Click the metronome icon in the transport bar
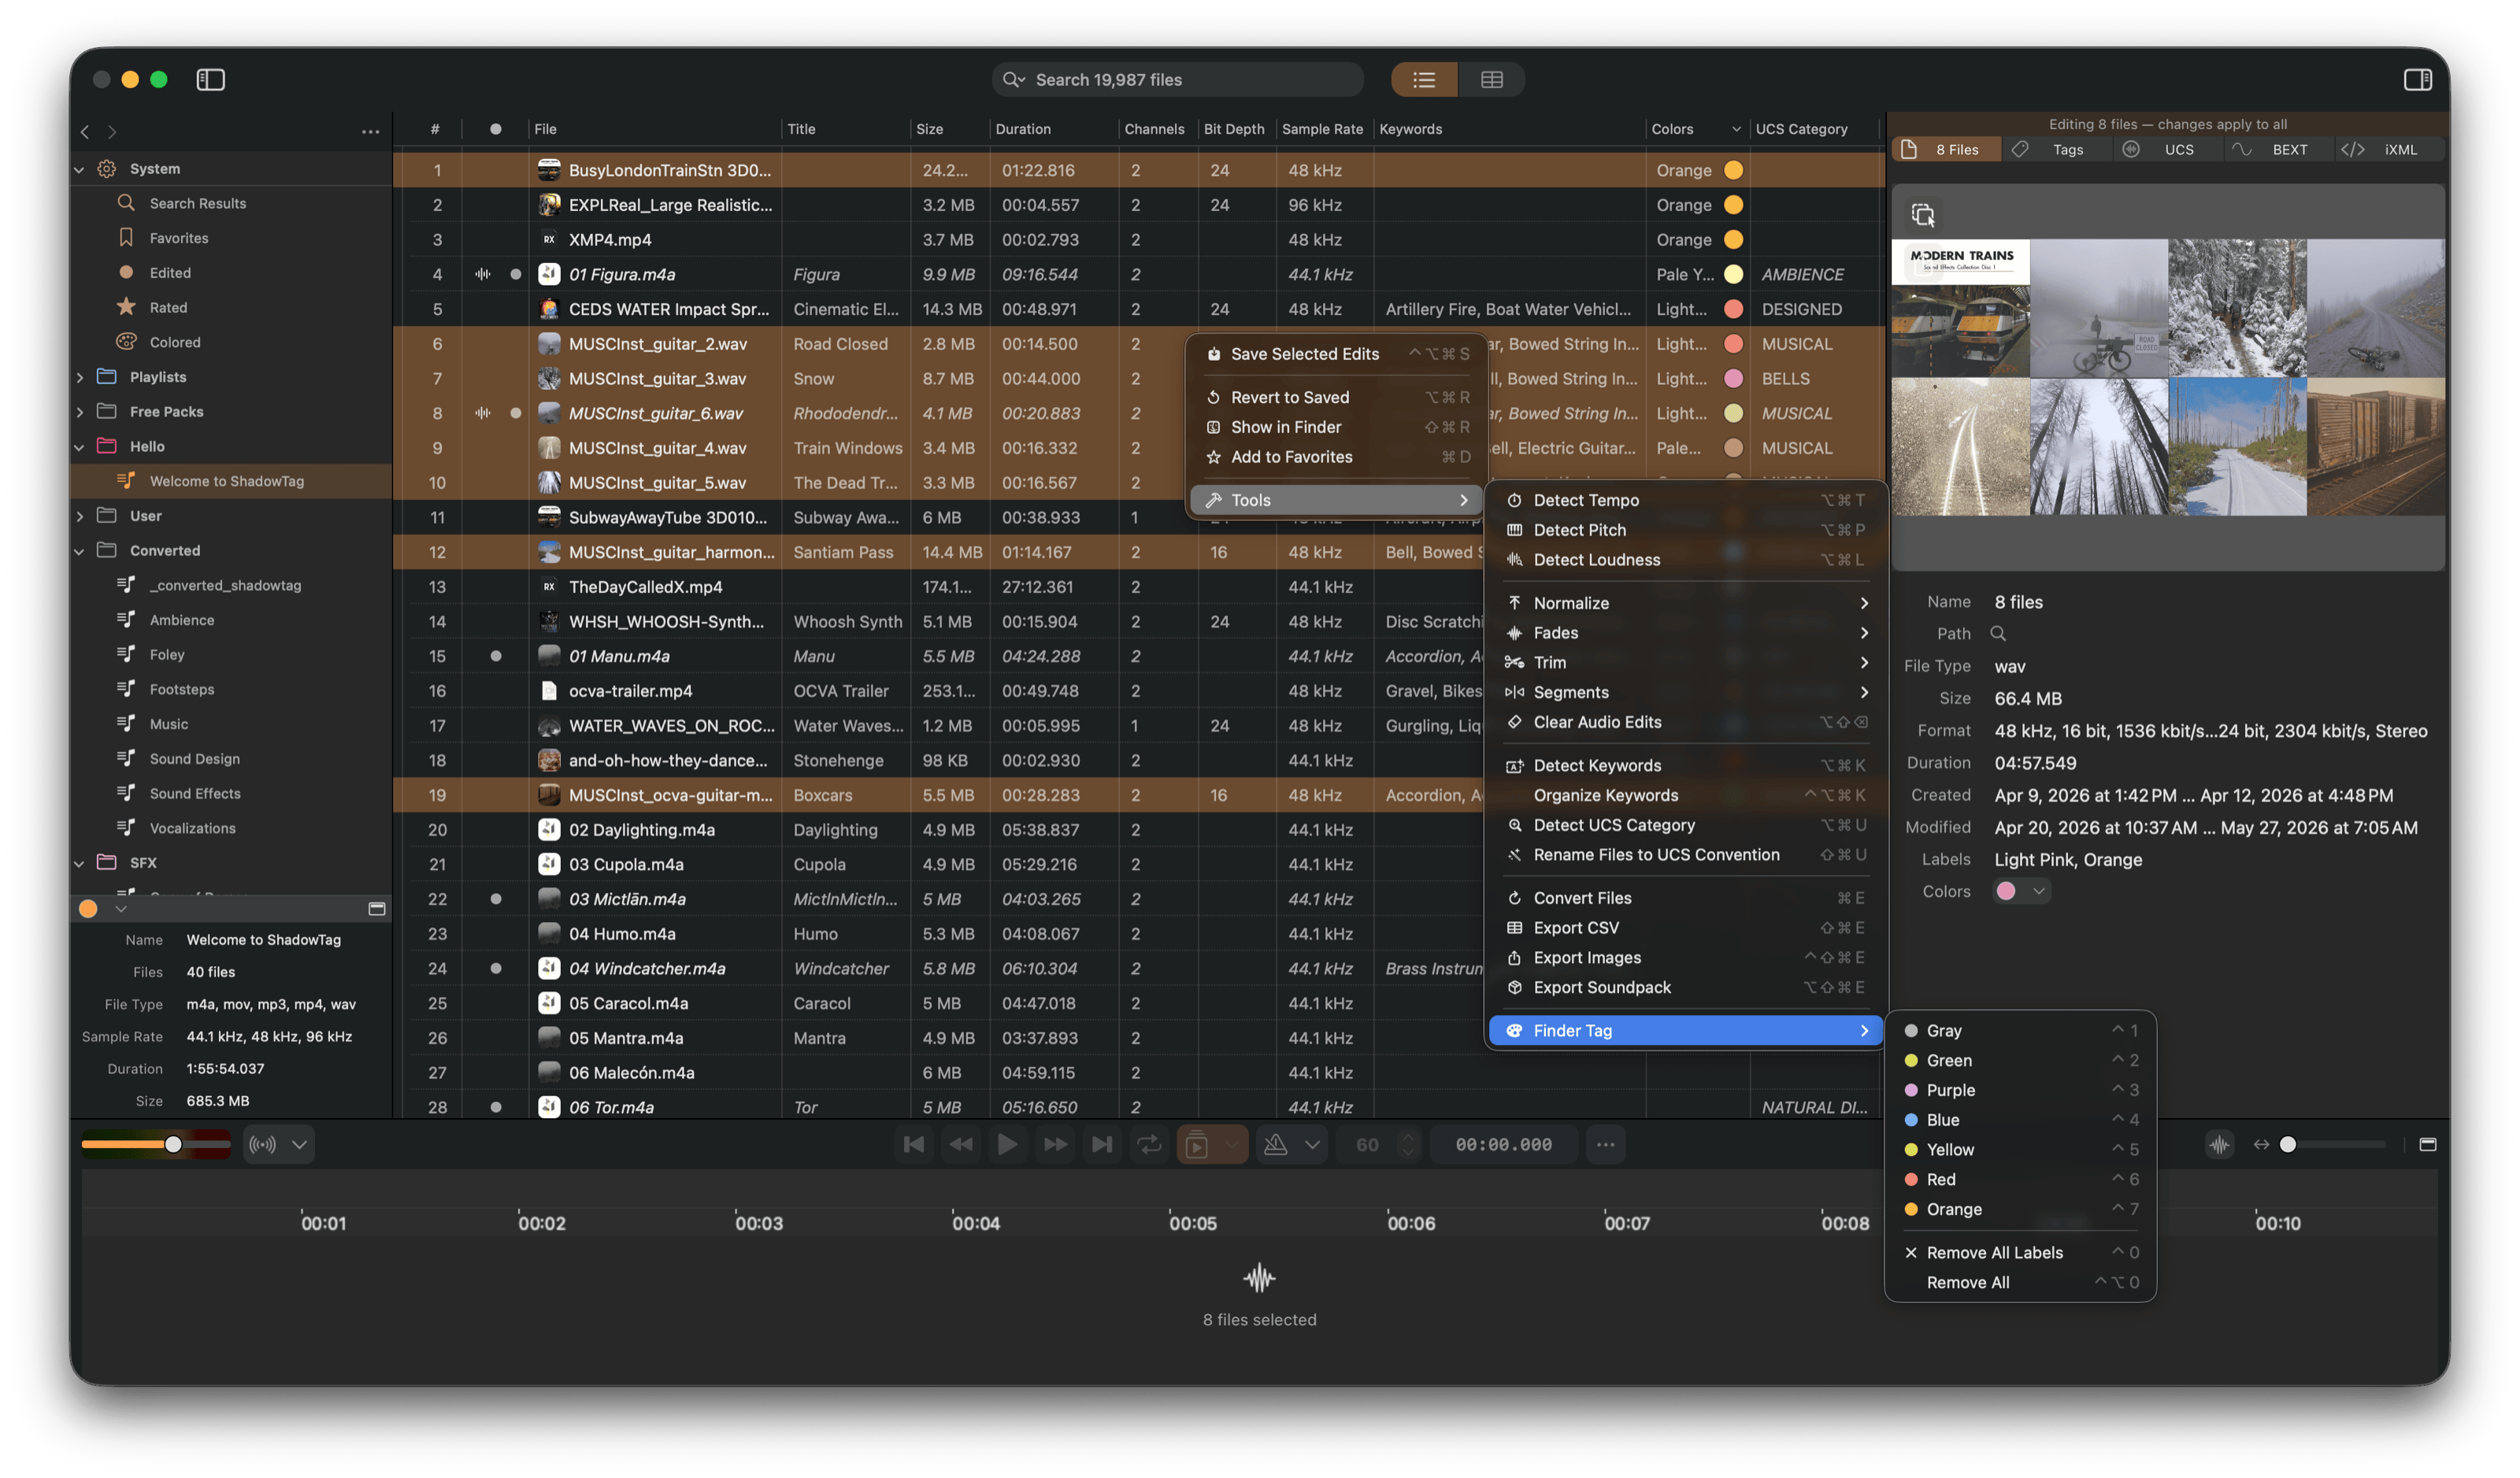The width and height of the screenshot is (2520, 1478). (1275, 1144)
